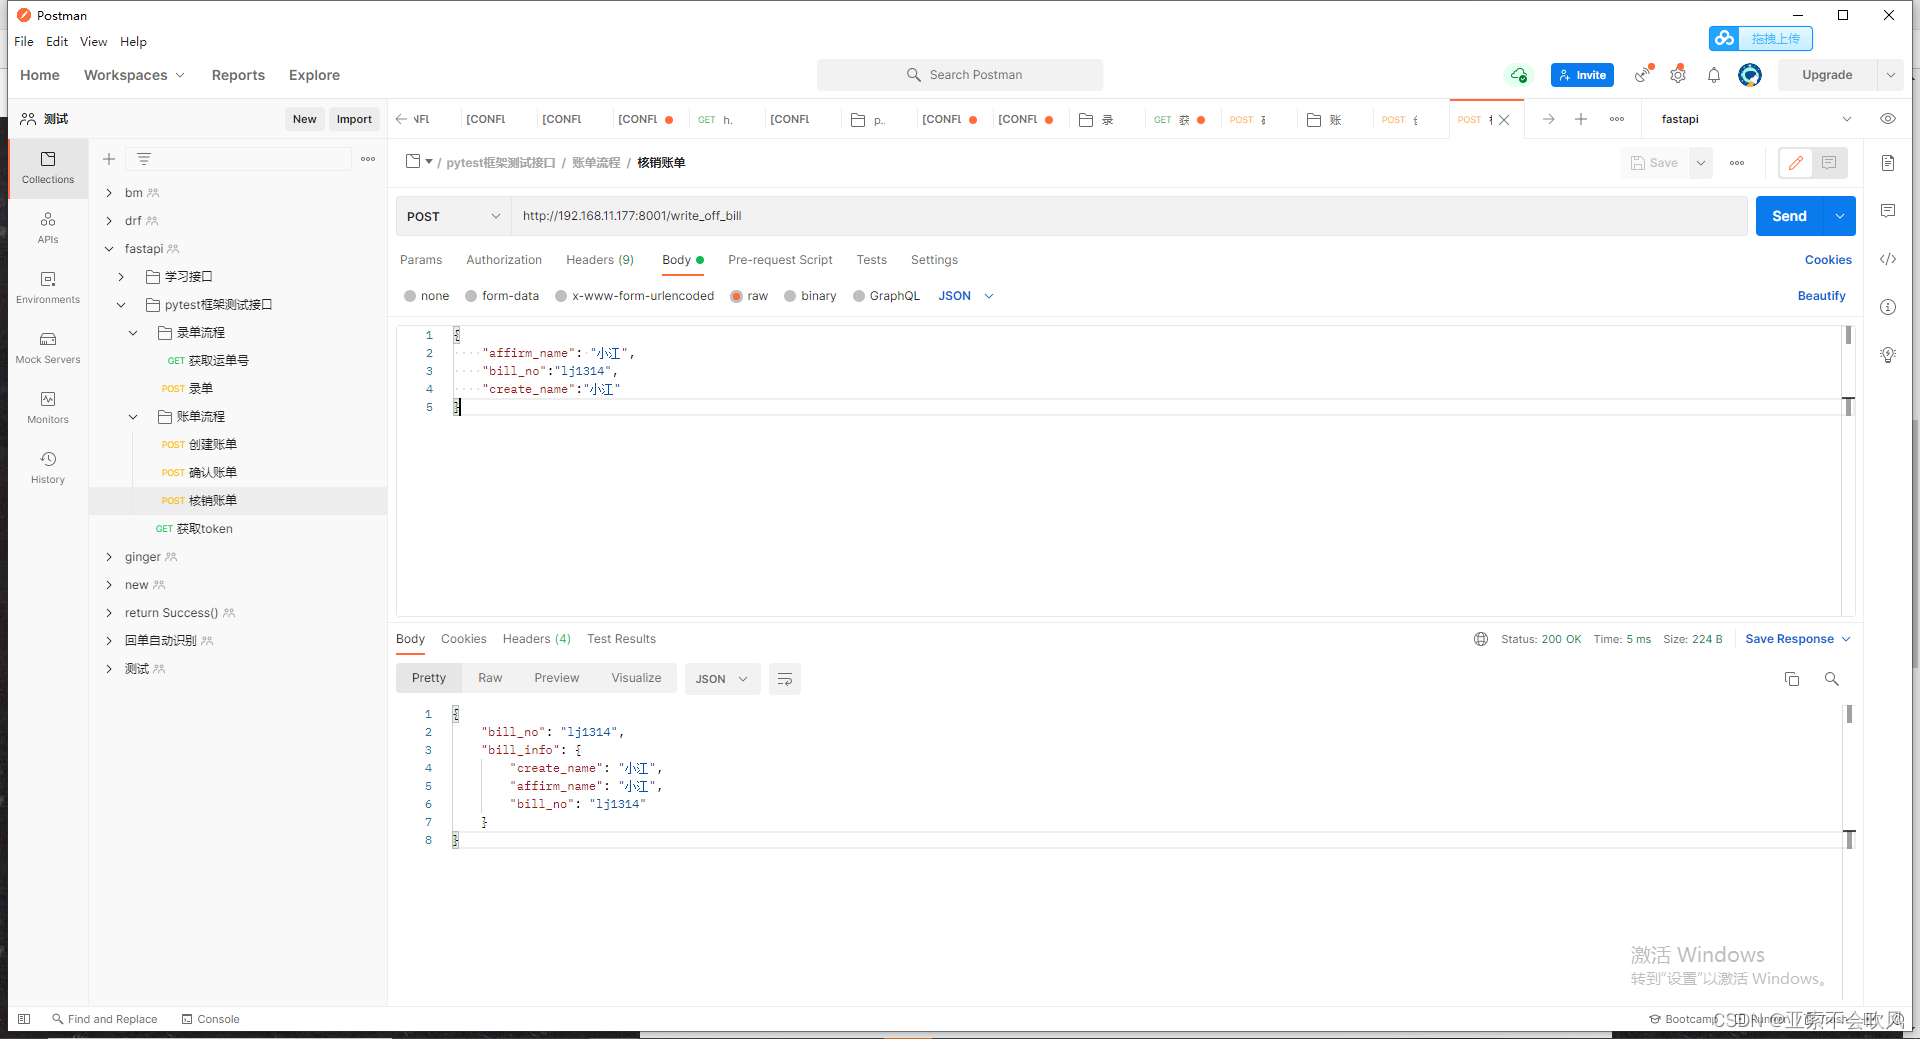The height and width of the screenshot is (1039, 1920).
Task: Open request info icon in right sidebar
Action: point(1888,307)
